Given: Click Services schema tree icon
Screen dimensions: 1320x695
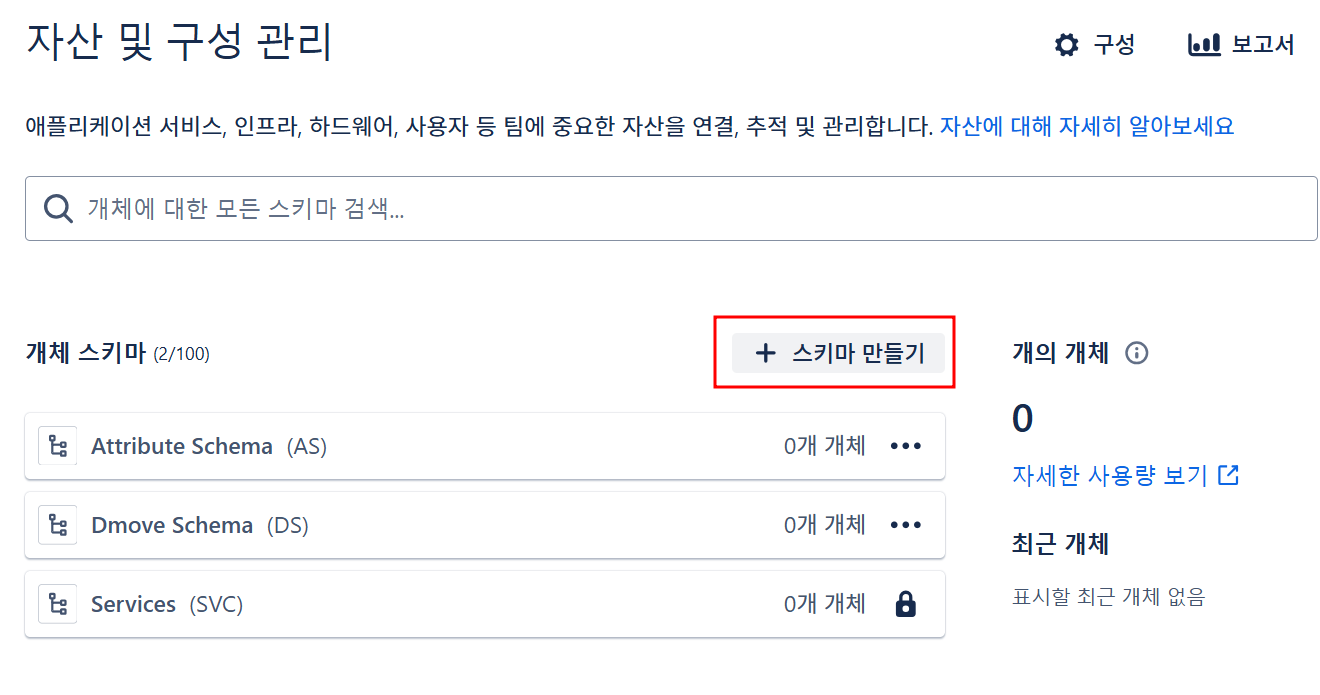Looking at the screenshot, I should point(58,604).
